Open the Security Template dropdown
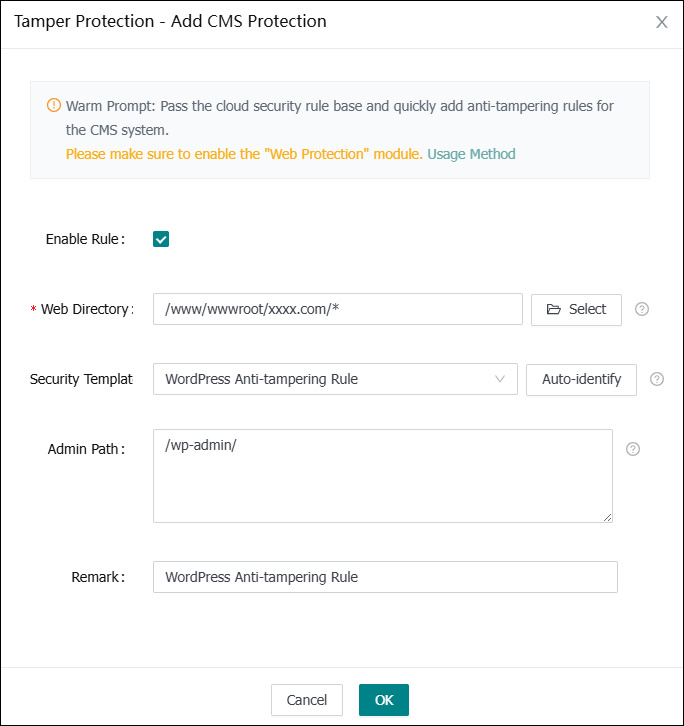Screen dimensions: 684x726 coord(334,379)
